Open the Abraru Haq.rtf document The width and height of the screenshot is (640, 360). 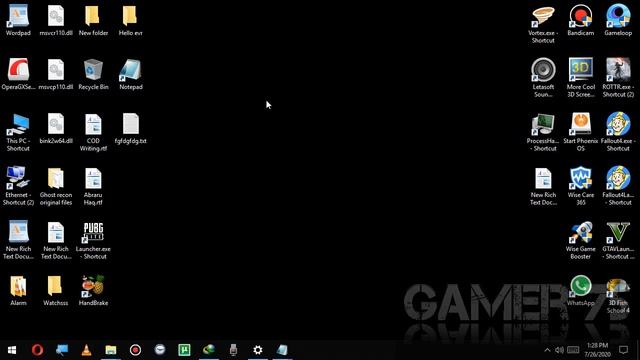pyautogui.click(x=93, y=186)
